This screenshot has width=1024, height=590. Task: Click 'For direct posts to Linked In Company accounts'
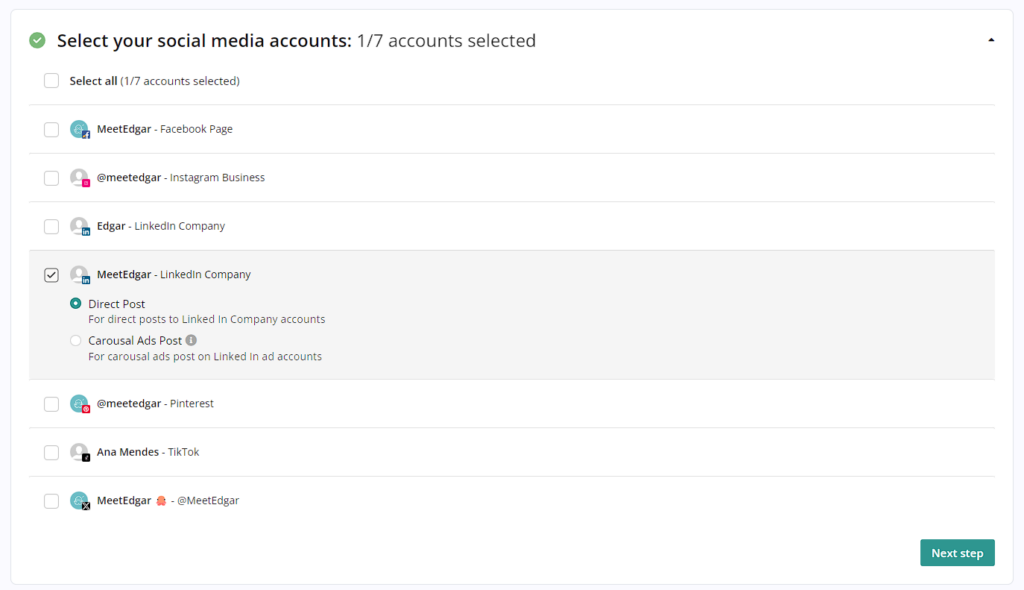pyautogui.click(x=206, y=320)
